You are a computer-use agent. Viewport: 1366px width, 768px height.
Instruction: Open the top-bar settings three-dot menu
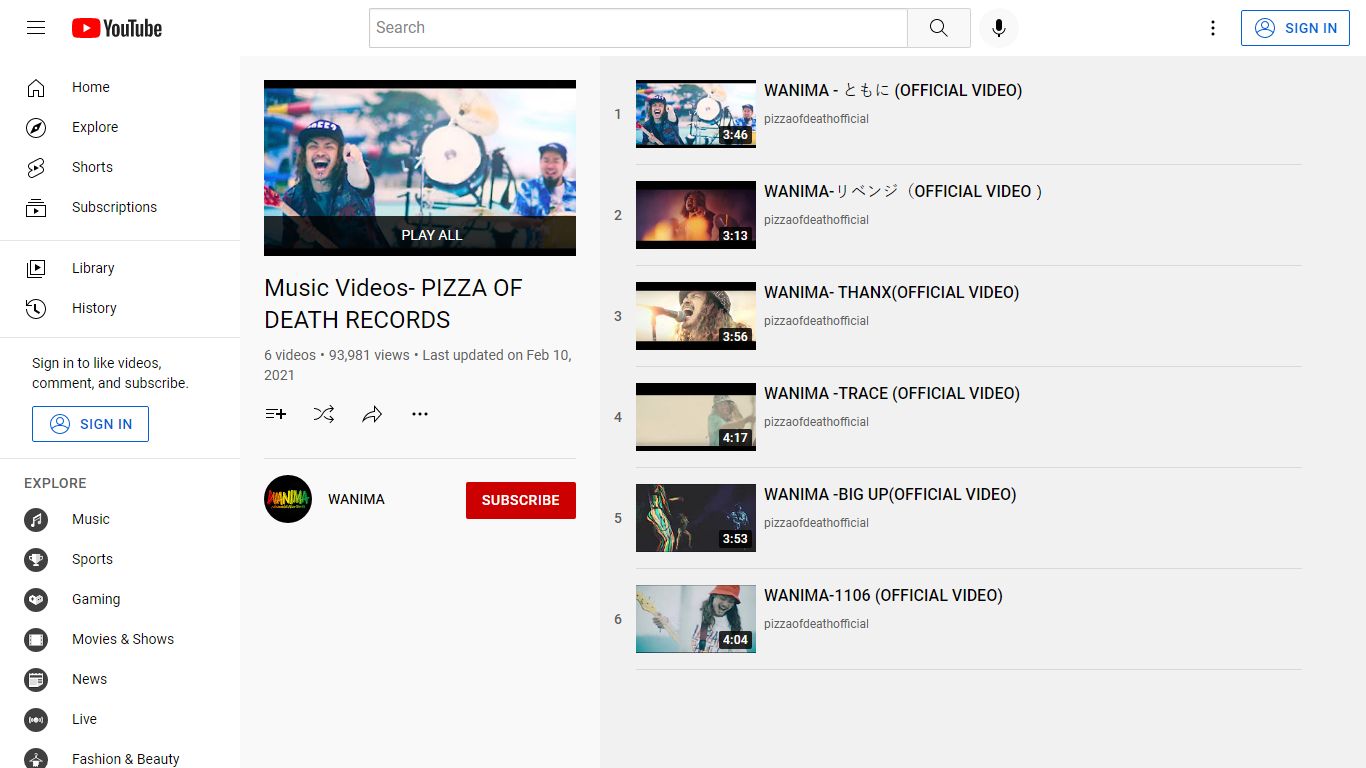click(1213, 28)
